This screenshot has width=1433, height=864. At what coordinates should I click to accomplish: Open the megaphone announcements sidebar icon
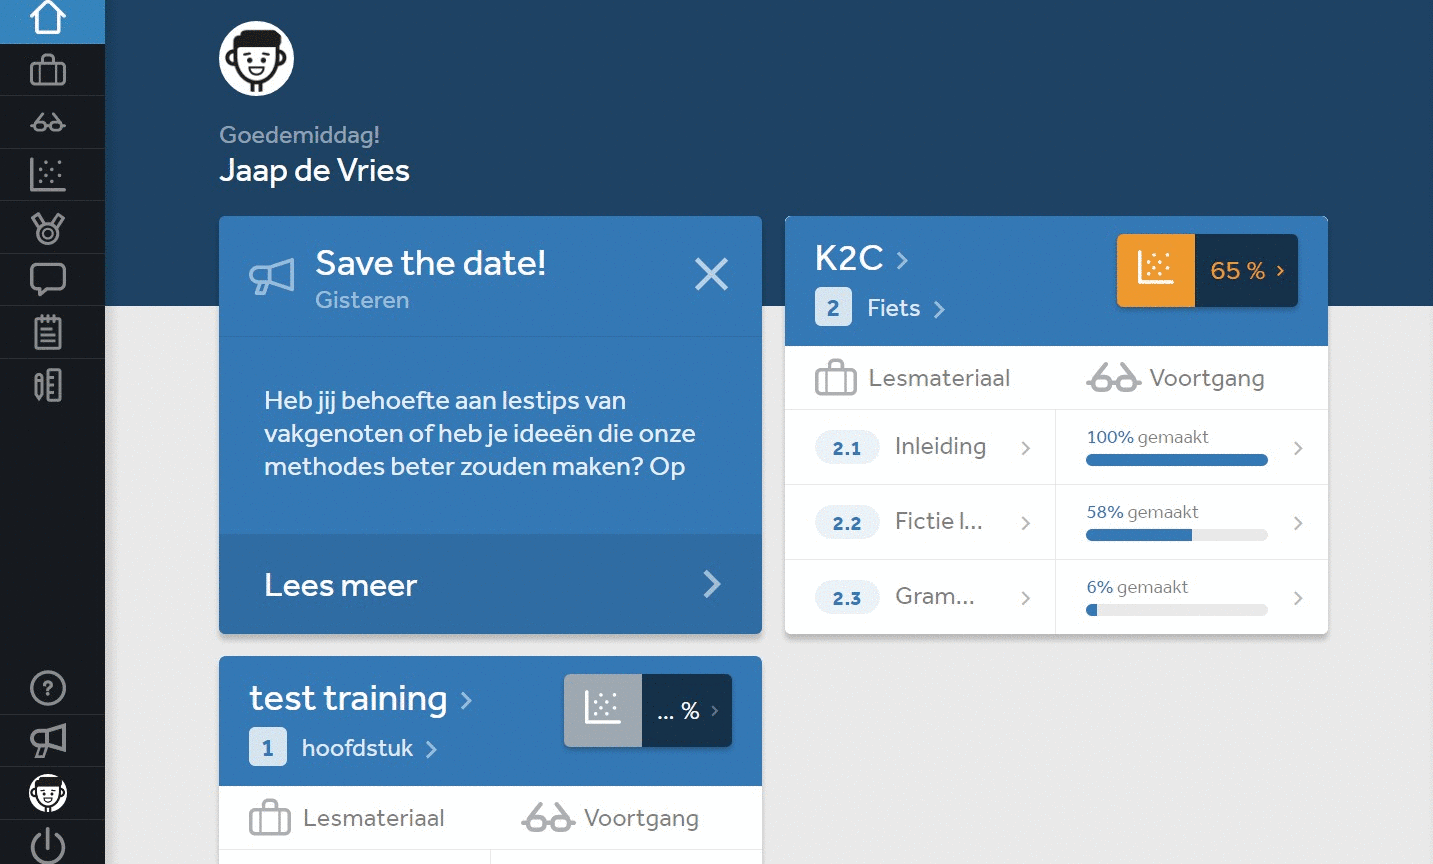point(48,741)
